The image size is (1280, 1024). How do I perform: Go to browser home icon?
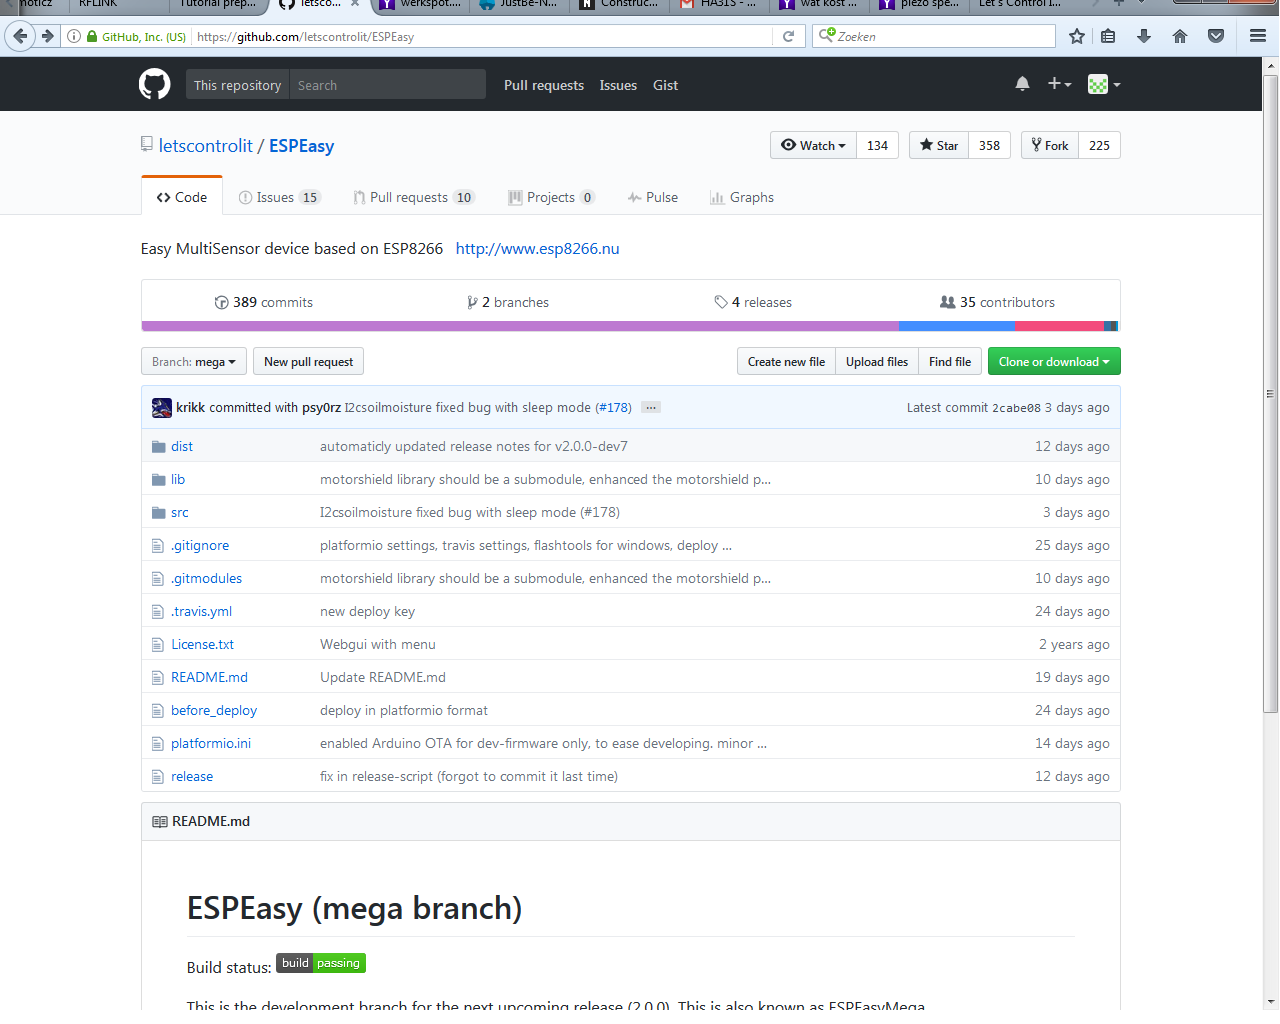1180,36
